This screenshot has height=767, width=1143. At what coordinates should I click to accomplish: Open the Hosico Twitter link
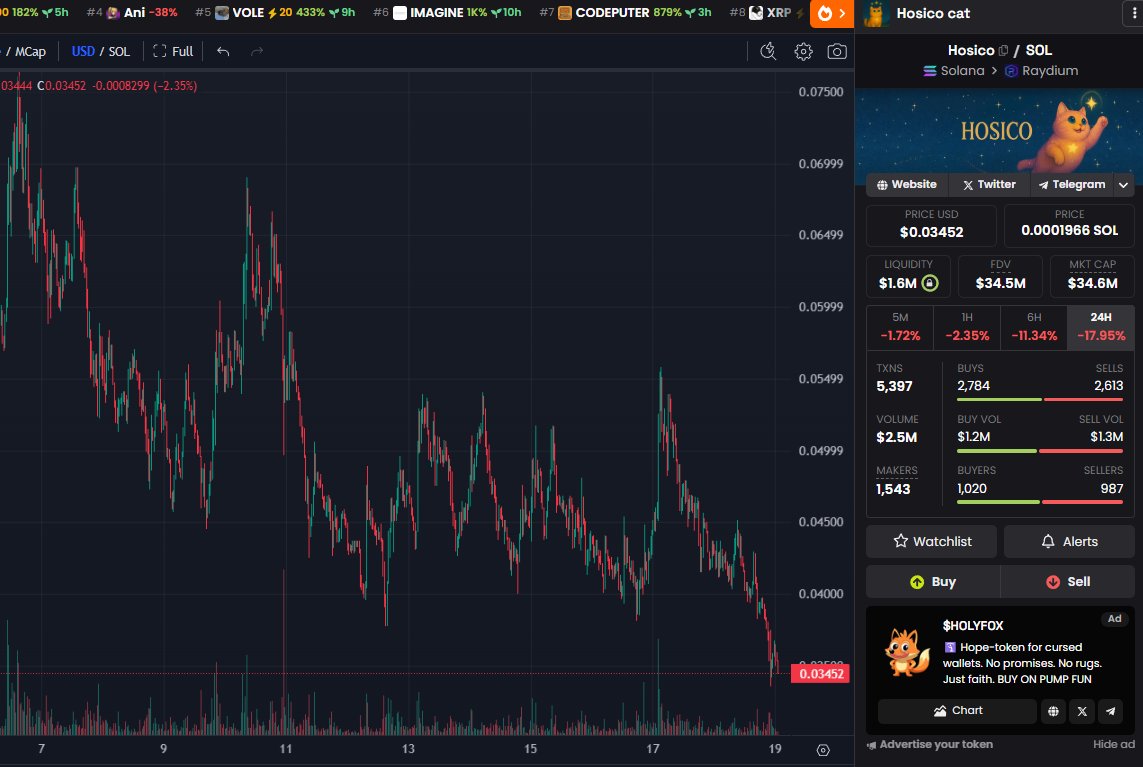pyautogui.click(x=989, y=184)
